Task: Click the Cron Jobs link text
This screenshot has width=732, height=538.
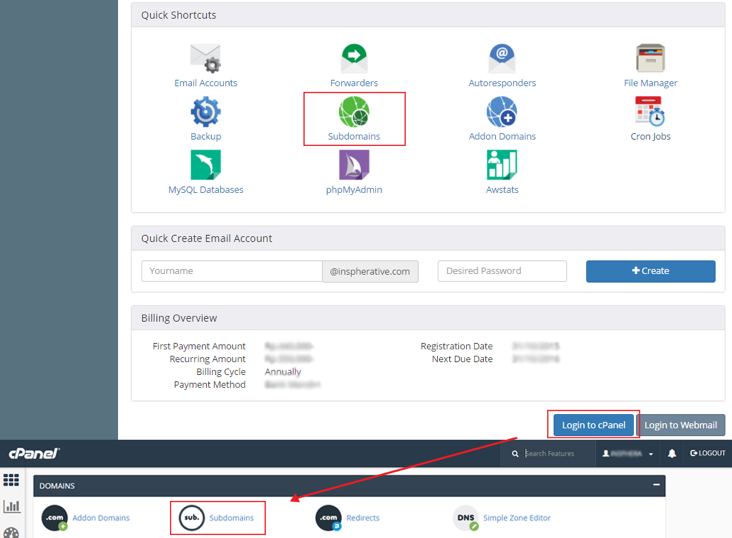Action: tap(650, 136)
